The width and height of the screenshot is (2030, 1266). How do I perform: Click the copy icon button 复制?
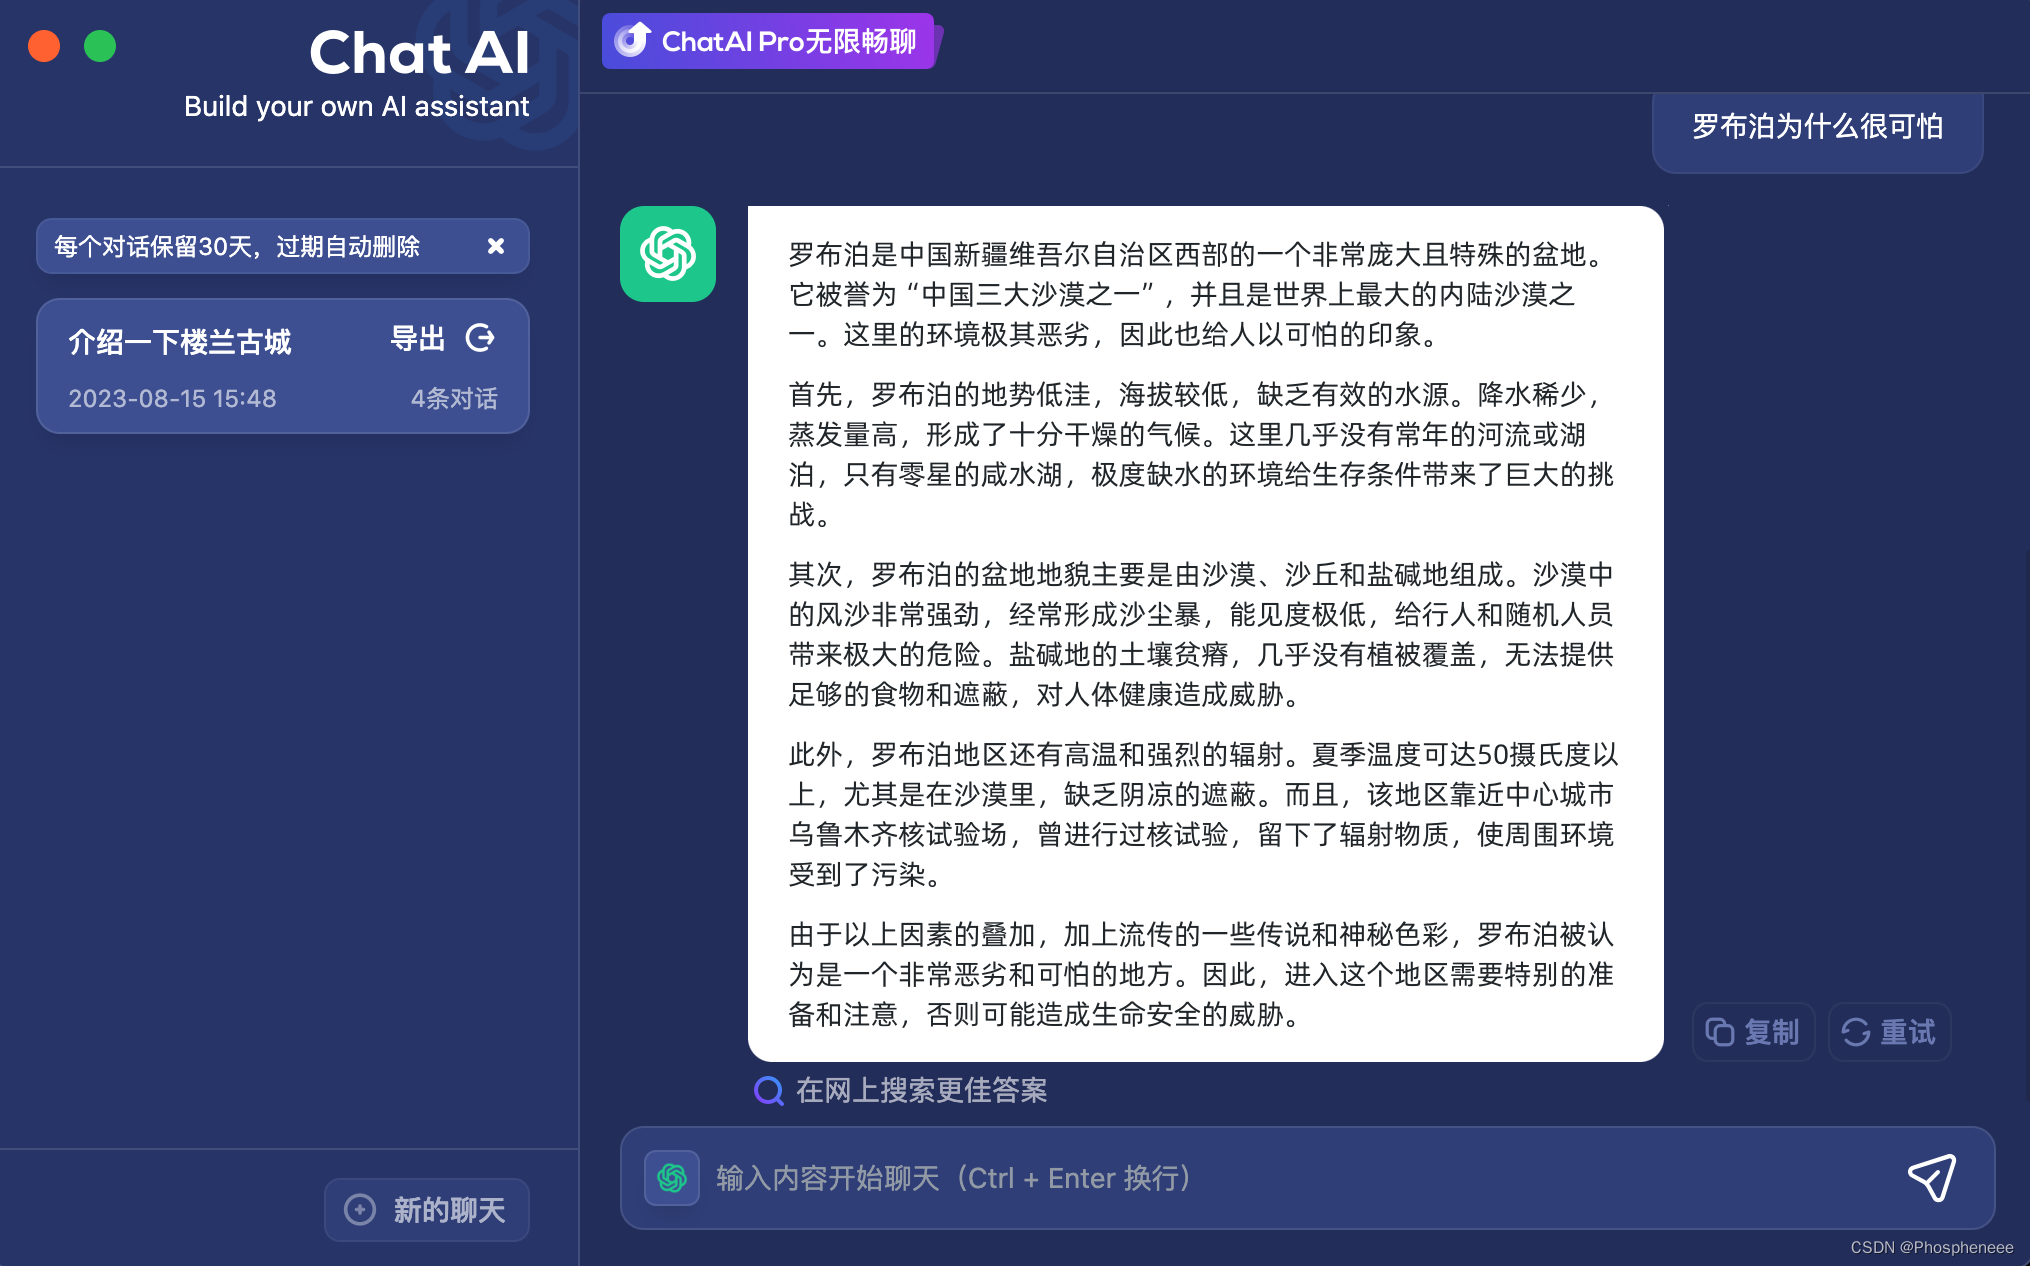click(1752, 1032)
